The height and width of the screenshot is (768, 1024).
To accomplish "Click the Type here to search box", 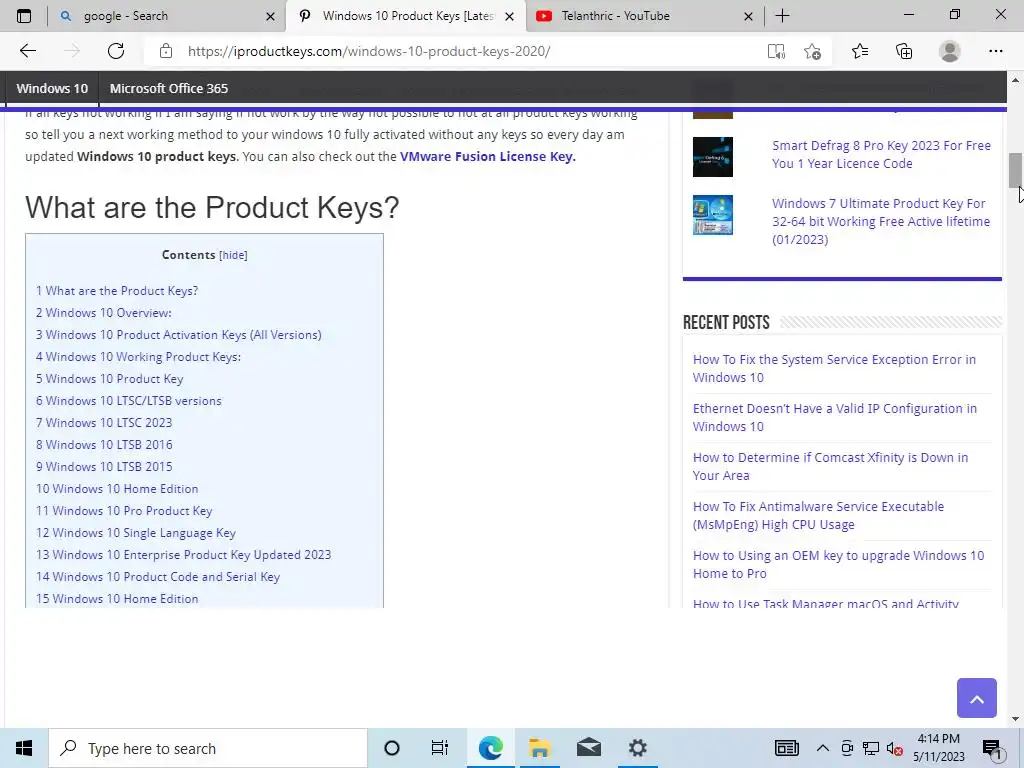I will coord(208,748).
